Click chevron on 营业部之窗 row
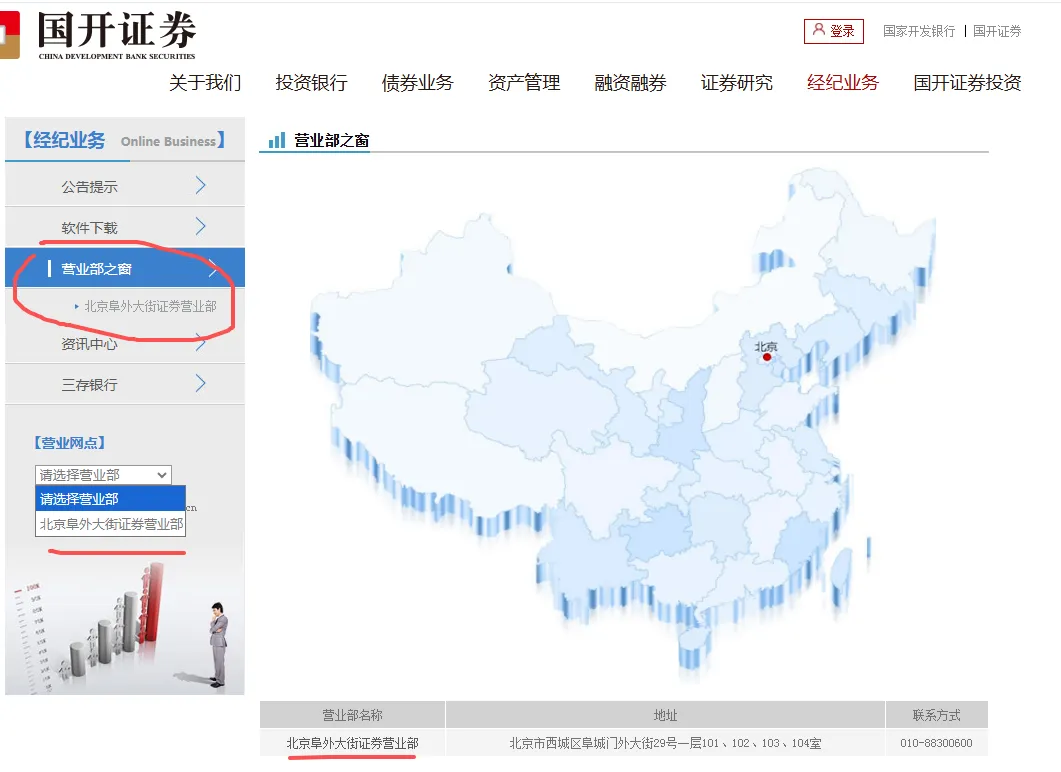 [x=213, y=268]
